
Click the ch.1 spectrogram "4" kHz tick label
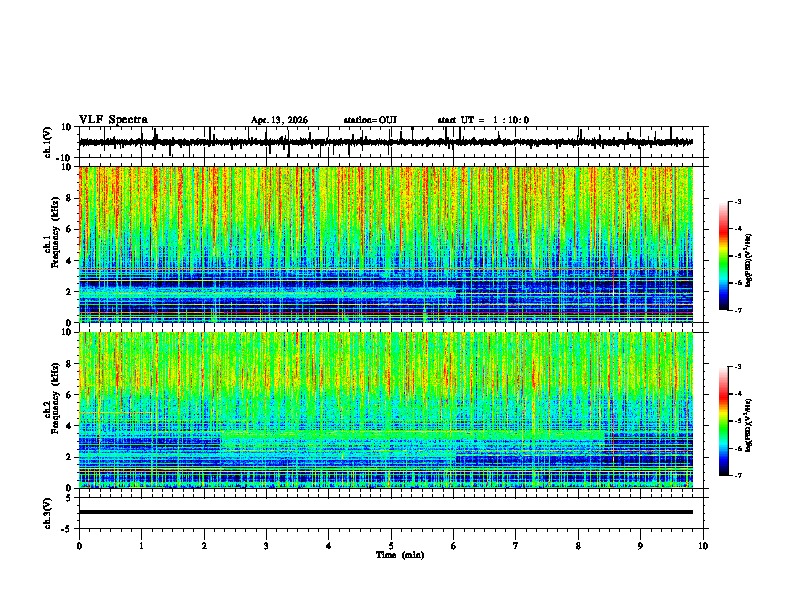click(x=69, y=261)
